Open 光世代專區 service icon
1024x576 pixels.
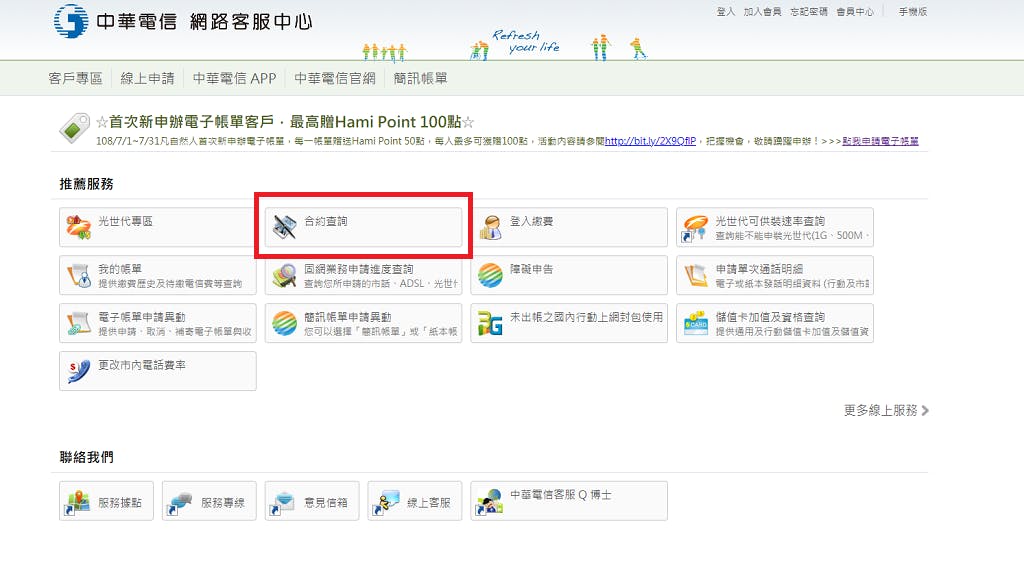coord(79,227)
